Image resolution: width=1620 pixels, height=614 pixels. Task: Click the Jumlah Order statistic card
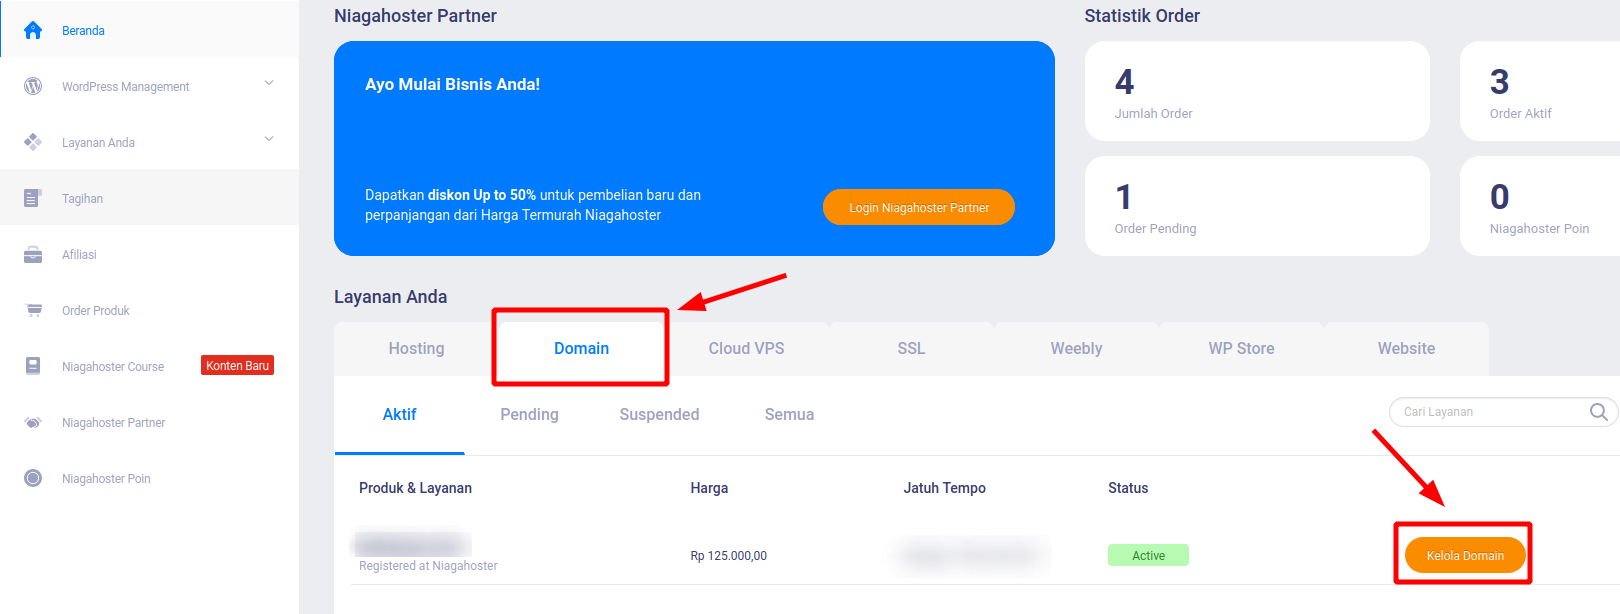(1257, 91)
